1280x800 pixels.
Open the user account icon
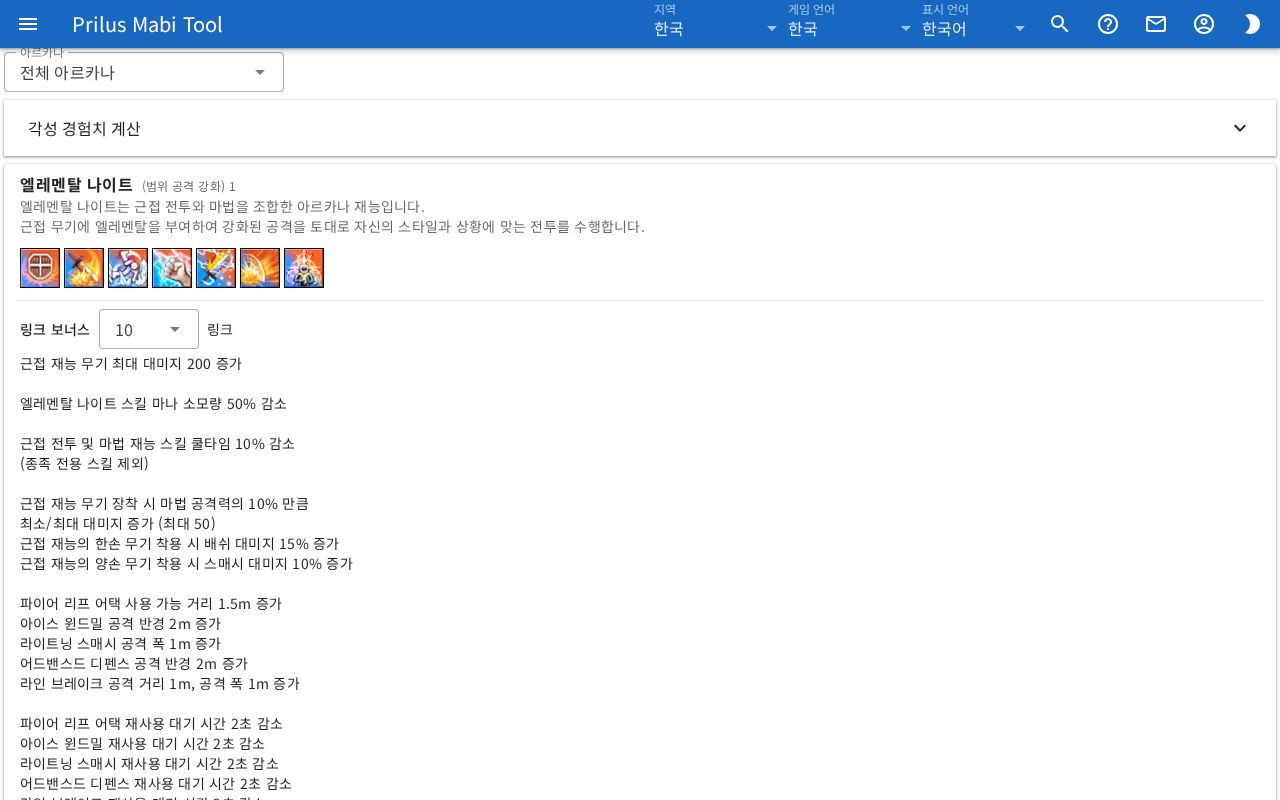pos(1204,24)
